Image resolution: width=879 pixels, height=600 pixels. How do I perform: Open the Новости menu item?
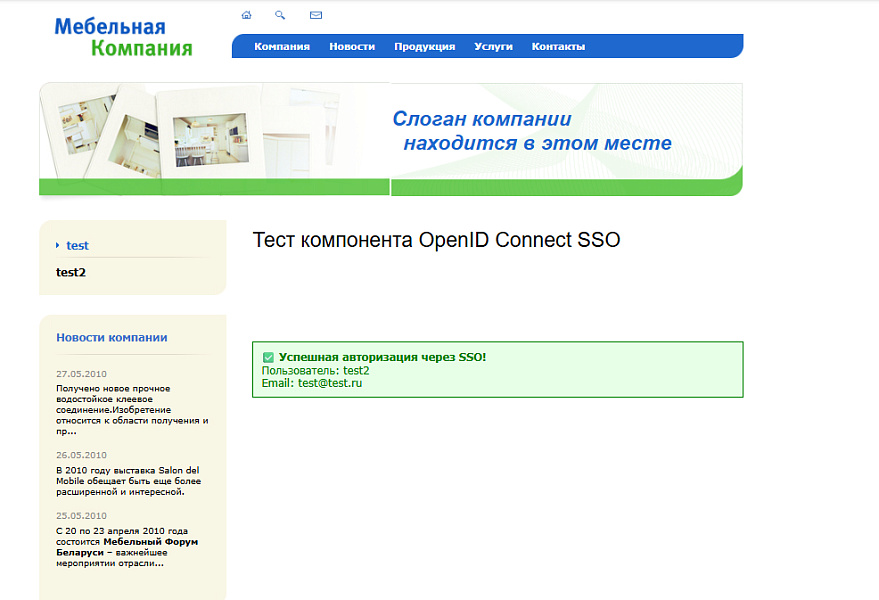click(x=352, y=46)
